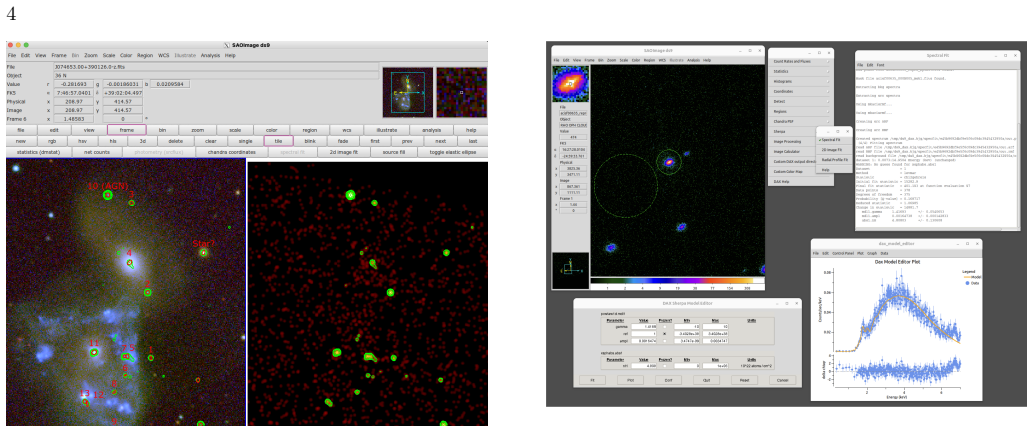Viewport: 1033px width, 426px height.
Task: Go to the 'next' frame button
Action: 440,141
